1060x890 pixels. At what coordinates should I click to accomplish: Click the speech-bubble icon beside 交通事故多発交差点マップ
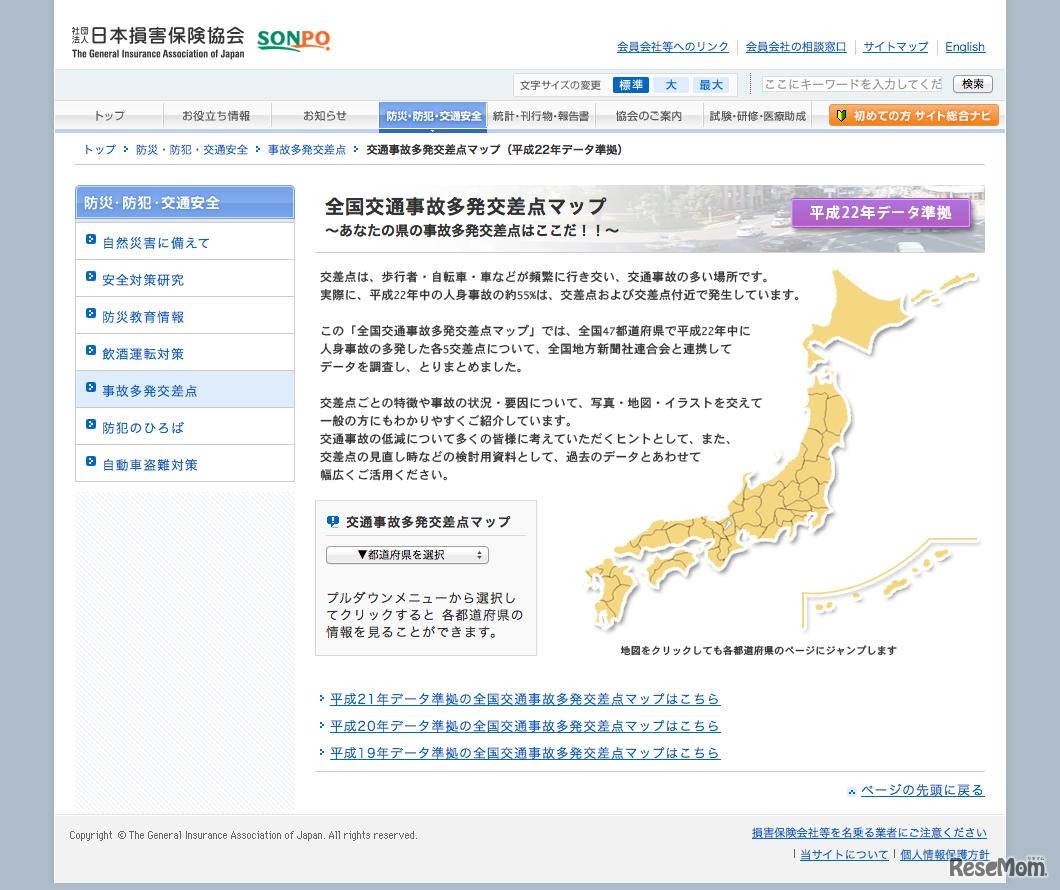click(x=333, y=521)
